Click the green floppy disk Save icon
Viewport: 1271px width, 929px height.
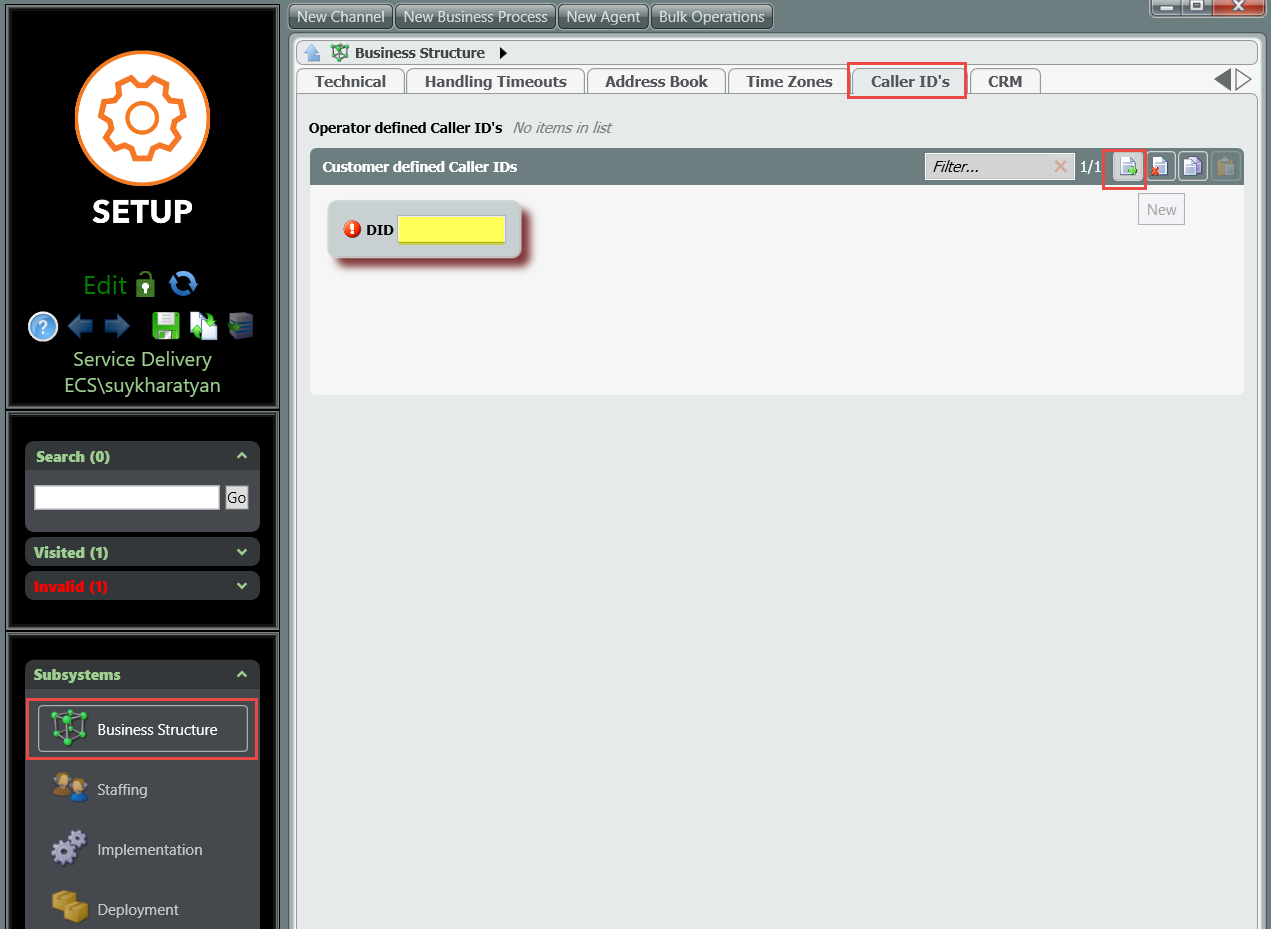[x=165, y=326]
